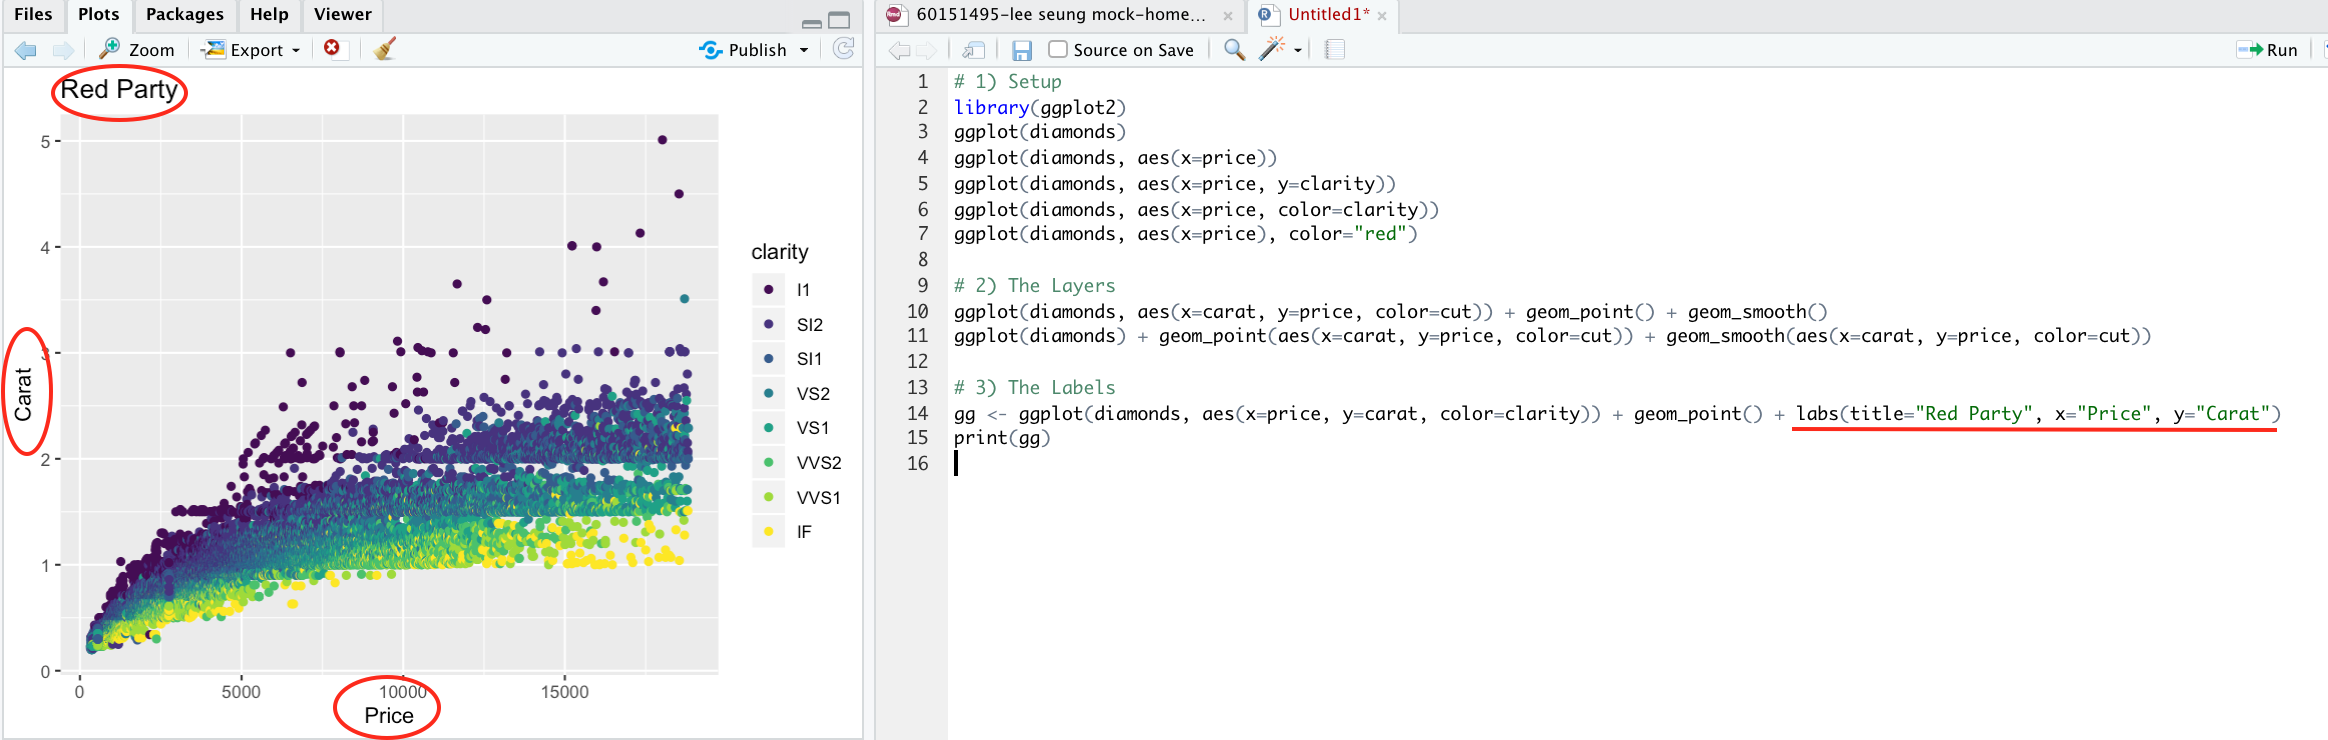Expand the code tools dropdown arrow

1298,50
